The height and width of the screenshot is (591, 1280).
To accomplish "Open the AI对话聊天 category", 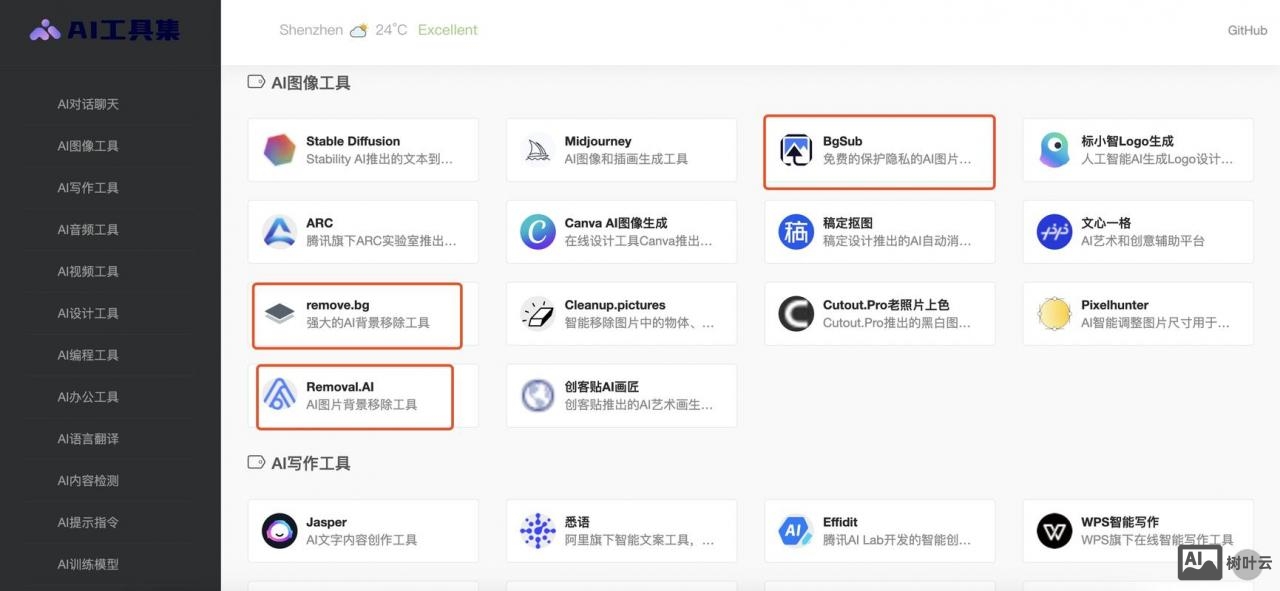I will pyautogui.click(x=87, y=103).
